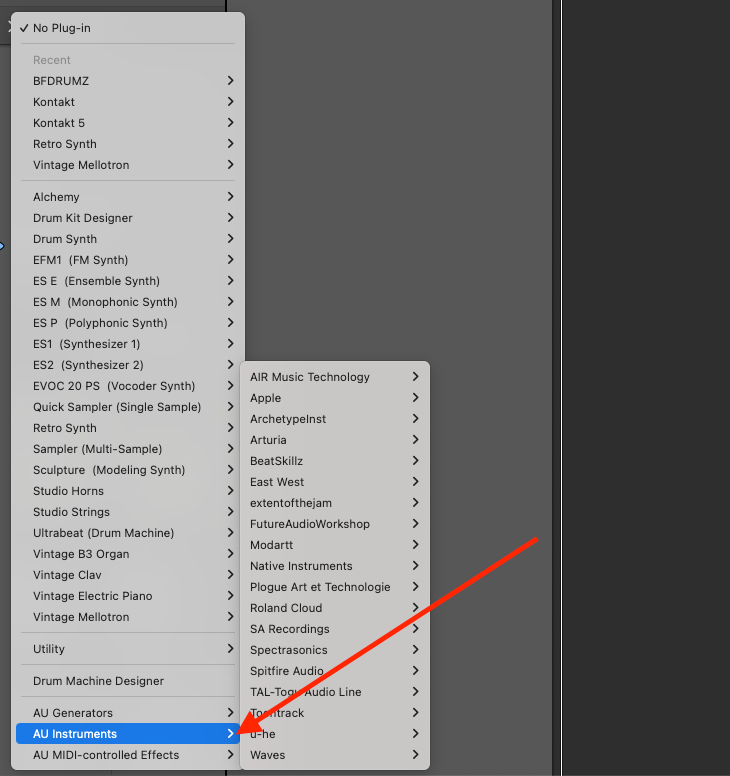Open the East West submenu

(335, 482)
